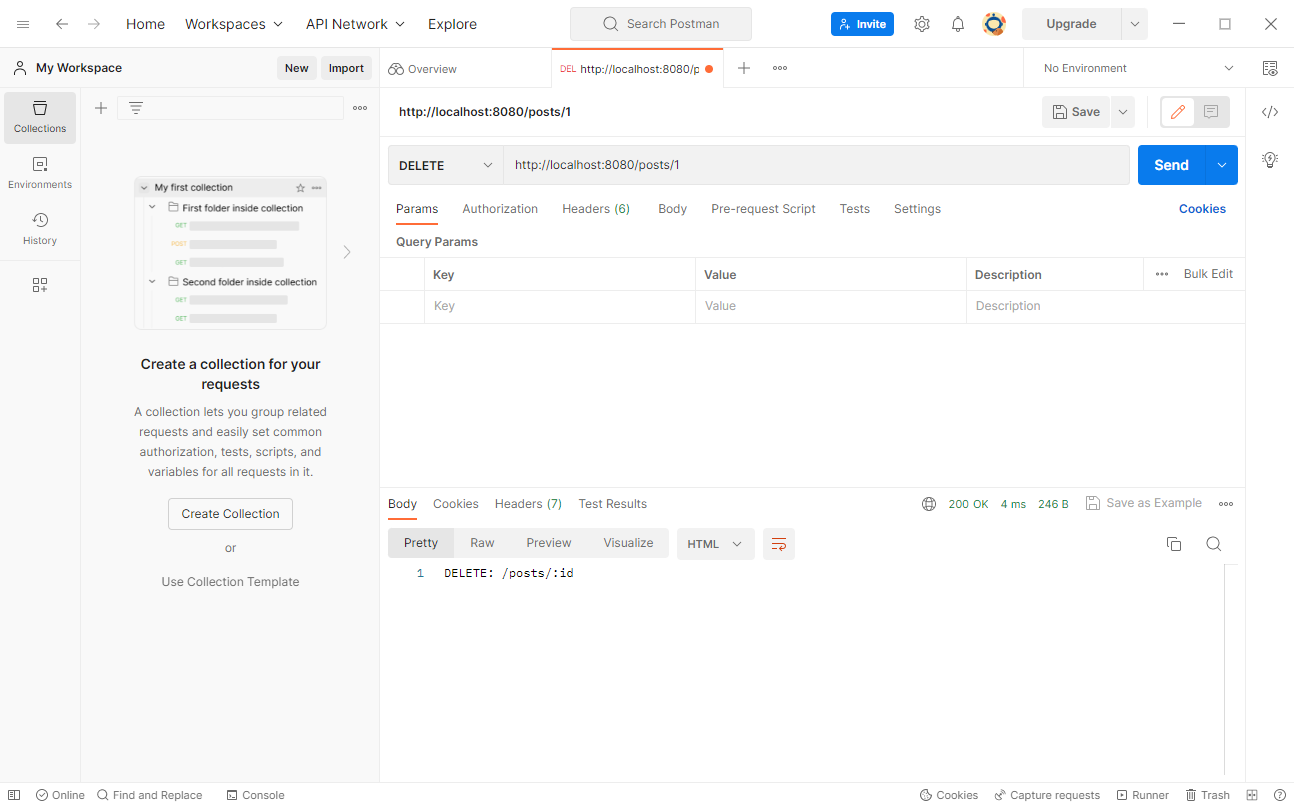Click the Import button
Viewport: 1294px width, 807px height.
click(346, 68)
